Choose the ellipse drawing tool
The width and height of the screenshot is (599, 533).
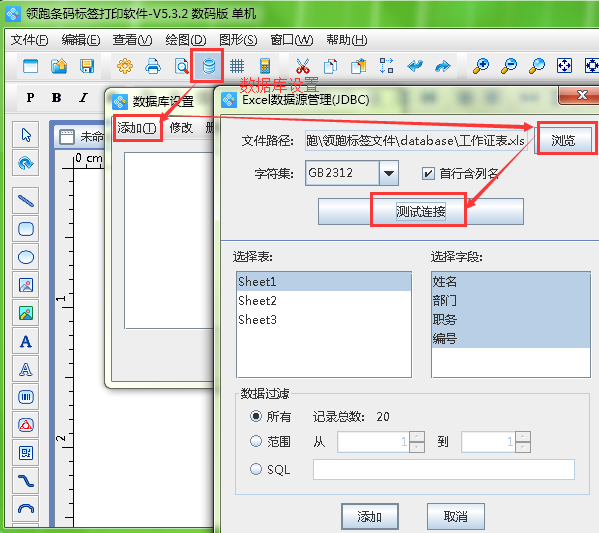tap(26, 257)
